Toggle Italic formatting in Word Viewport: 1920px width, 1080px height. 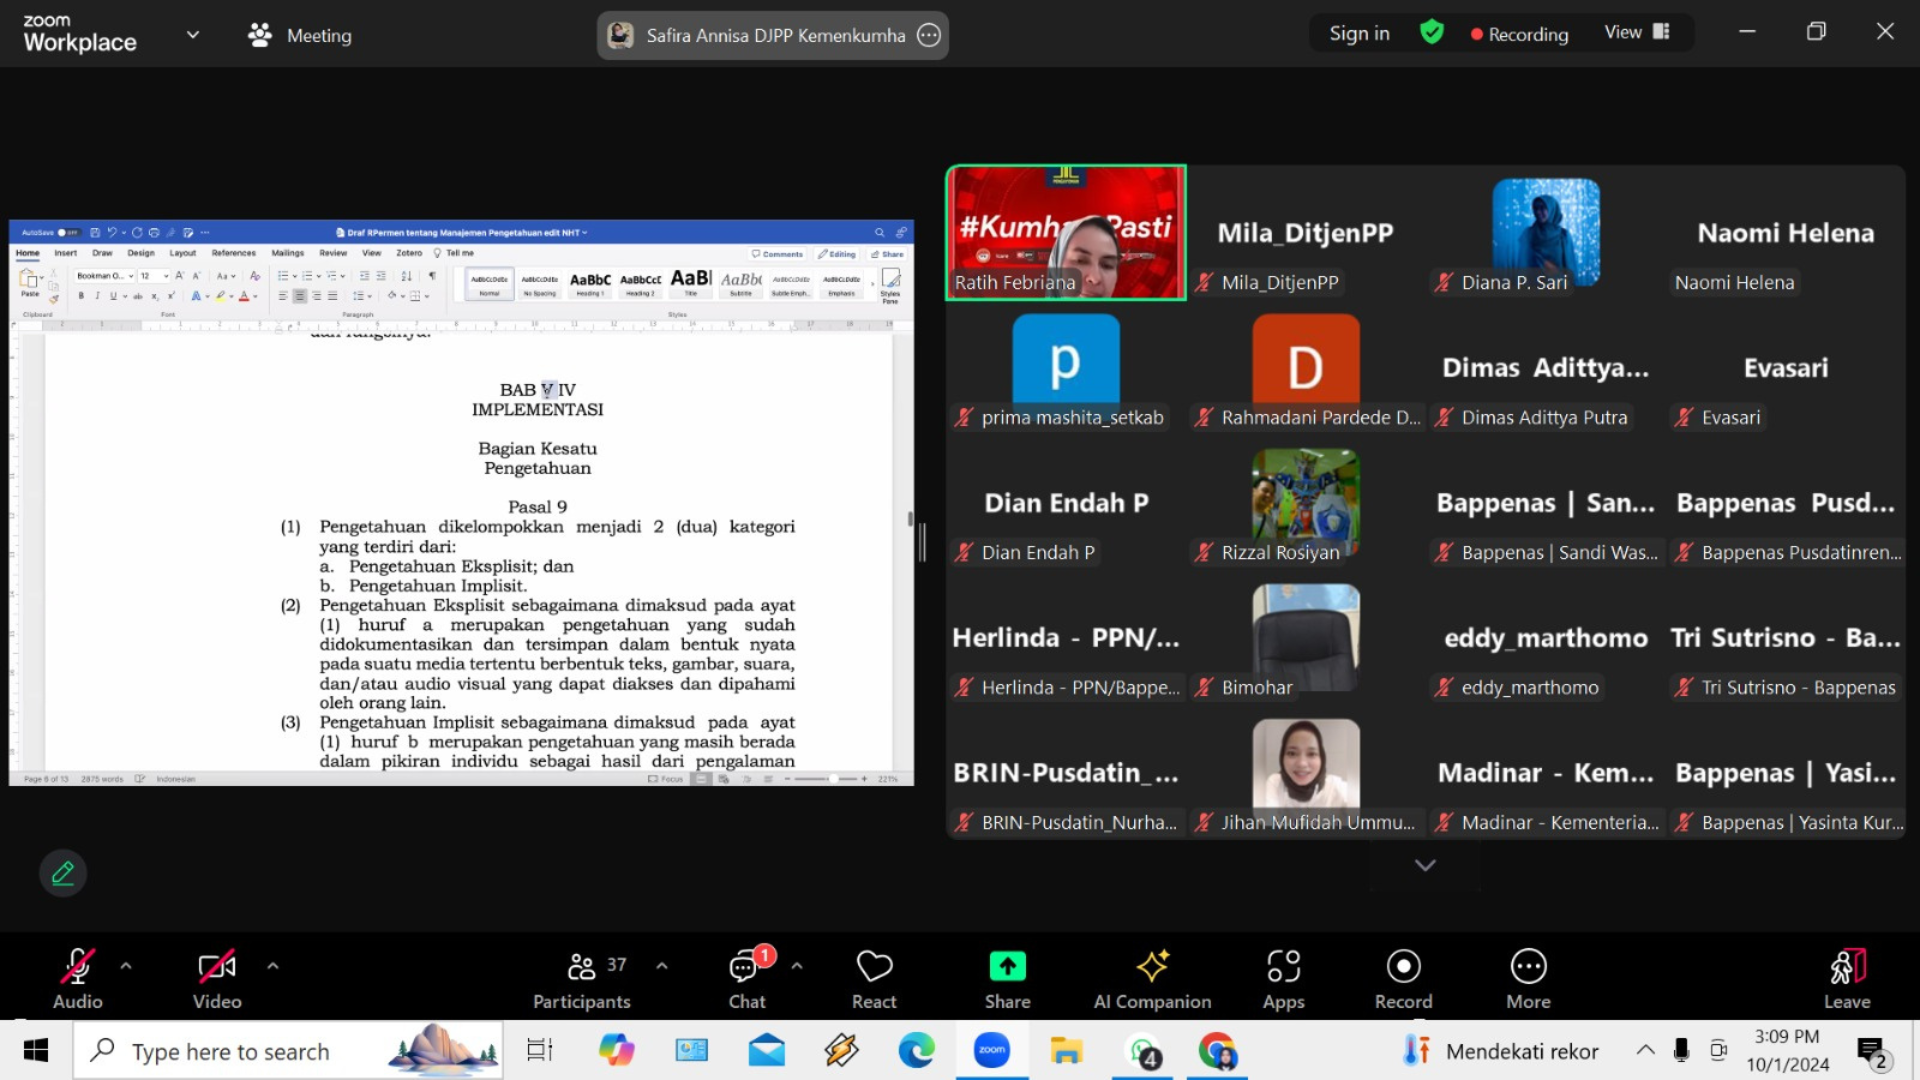coord(97,296)
